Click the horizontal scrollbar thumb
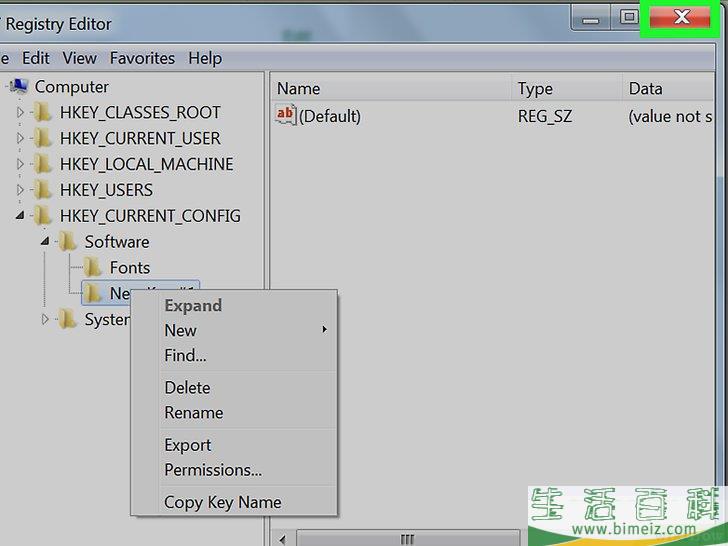Screen dimensions: 728x546 click(408, 539)
